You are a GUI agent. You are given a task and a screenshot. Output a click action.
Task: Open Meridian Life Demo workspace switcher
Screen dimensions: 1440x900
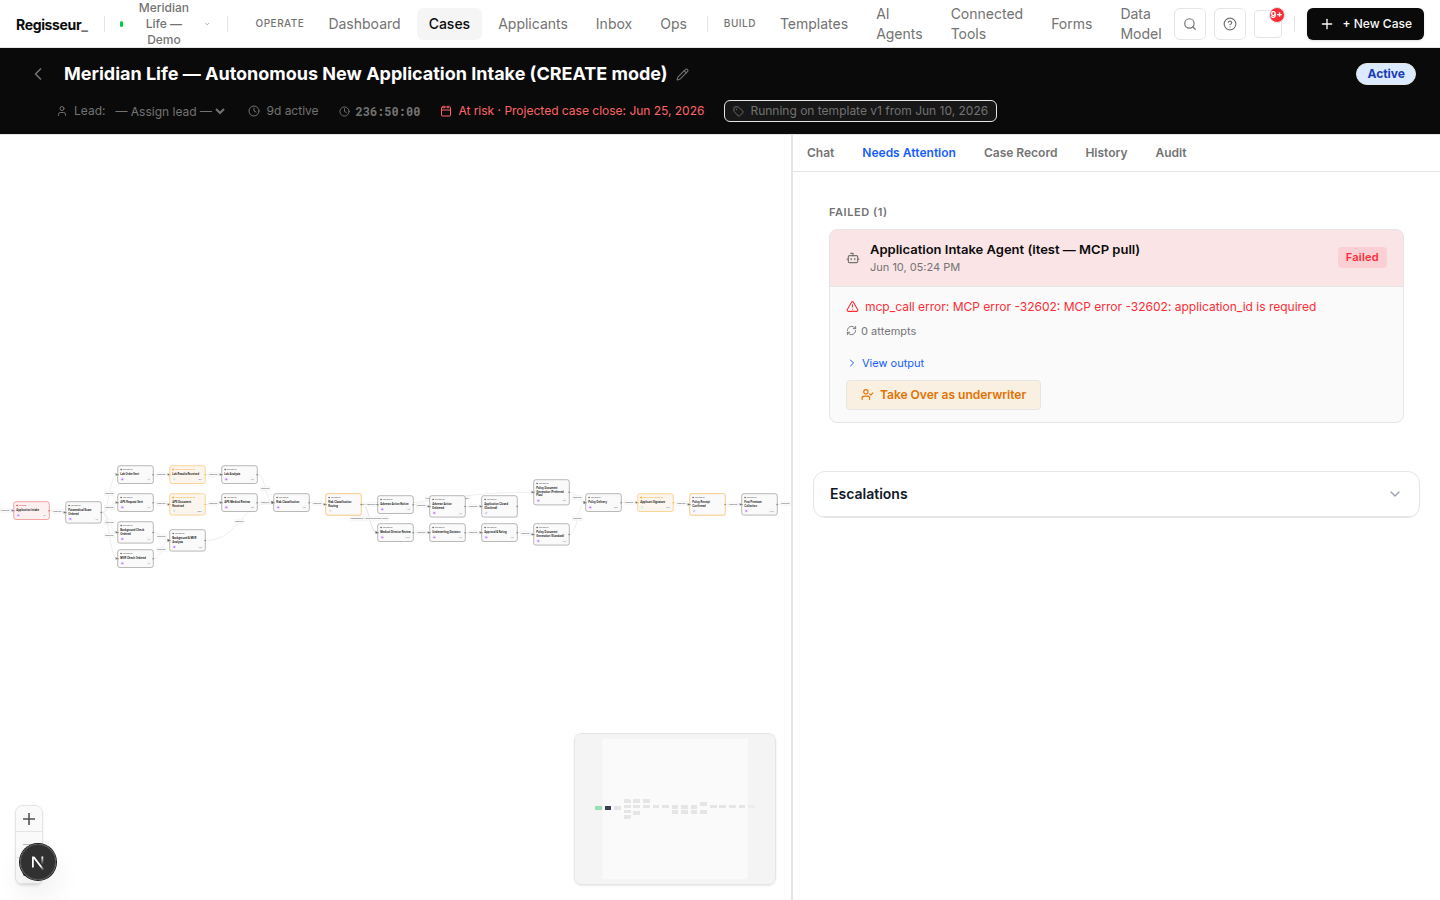coord(164,24)
